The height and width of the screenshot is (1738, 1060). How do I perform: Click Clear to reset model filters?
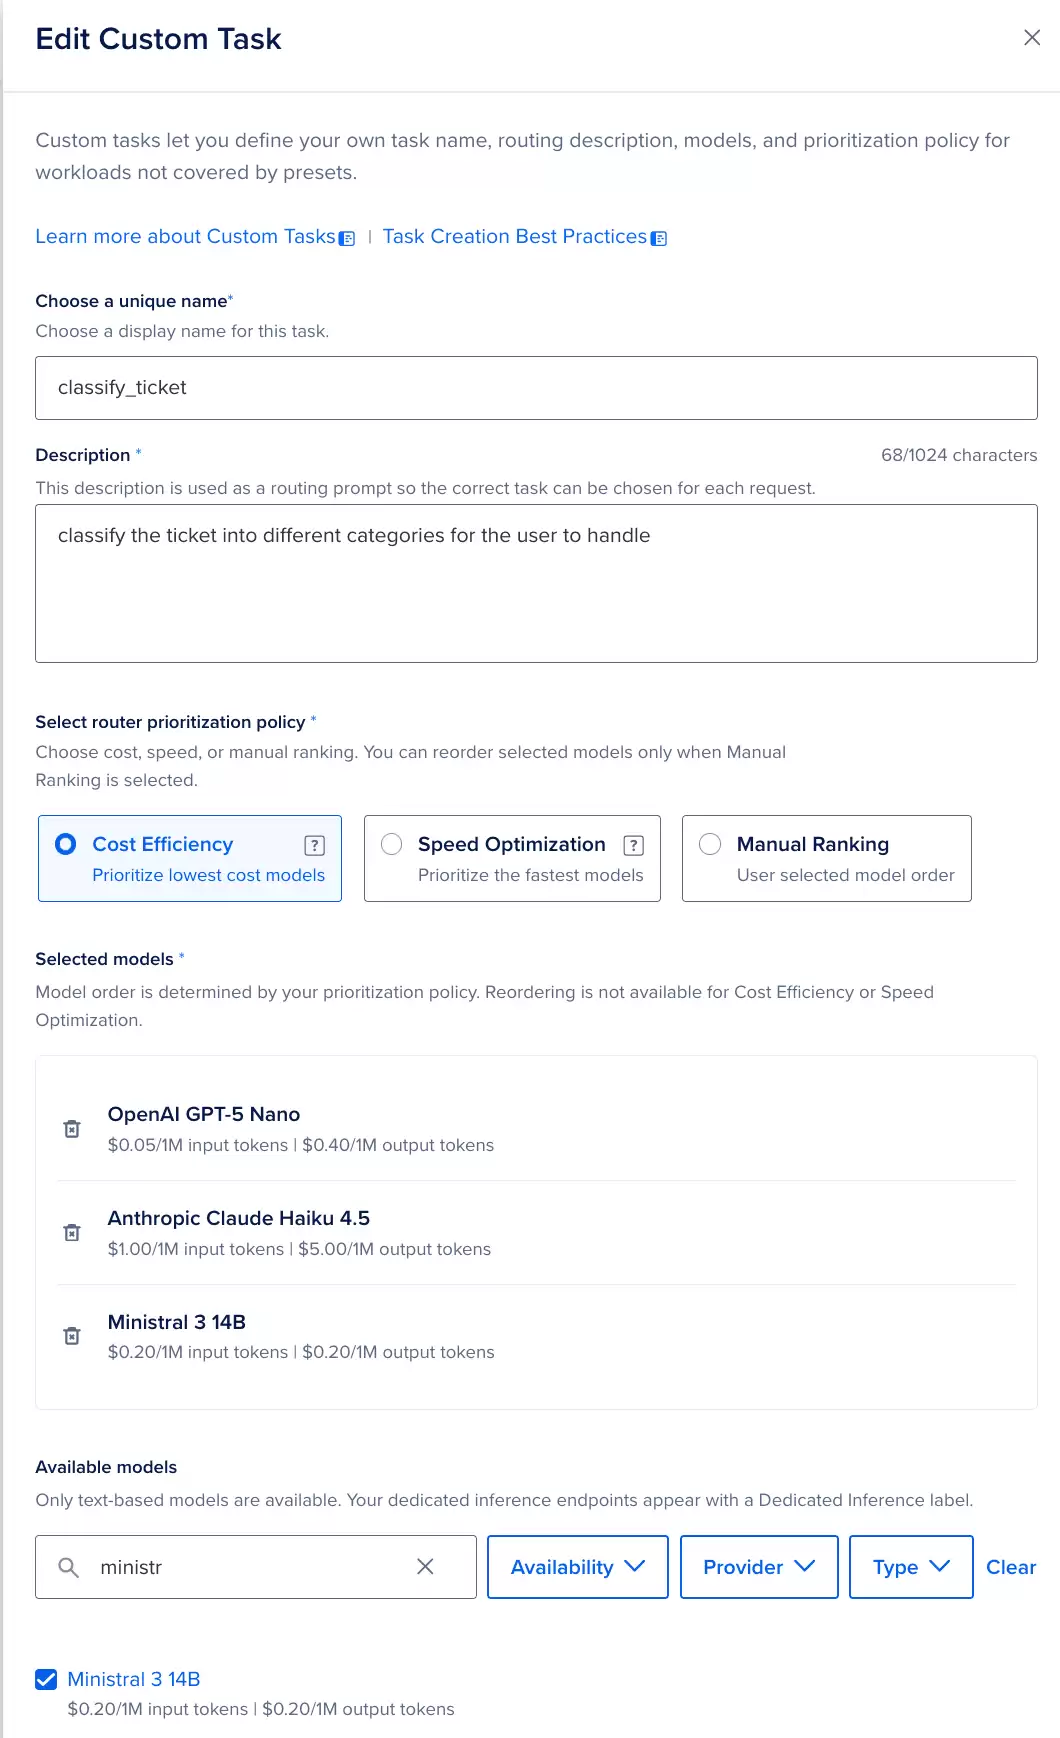1011,1567
